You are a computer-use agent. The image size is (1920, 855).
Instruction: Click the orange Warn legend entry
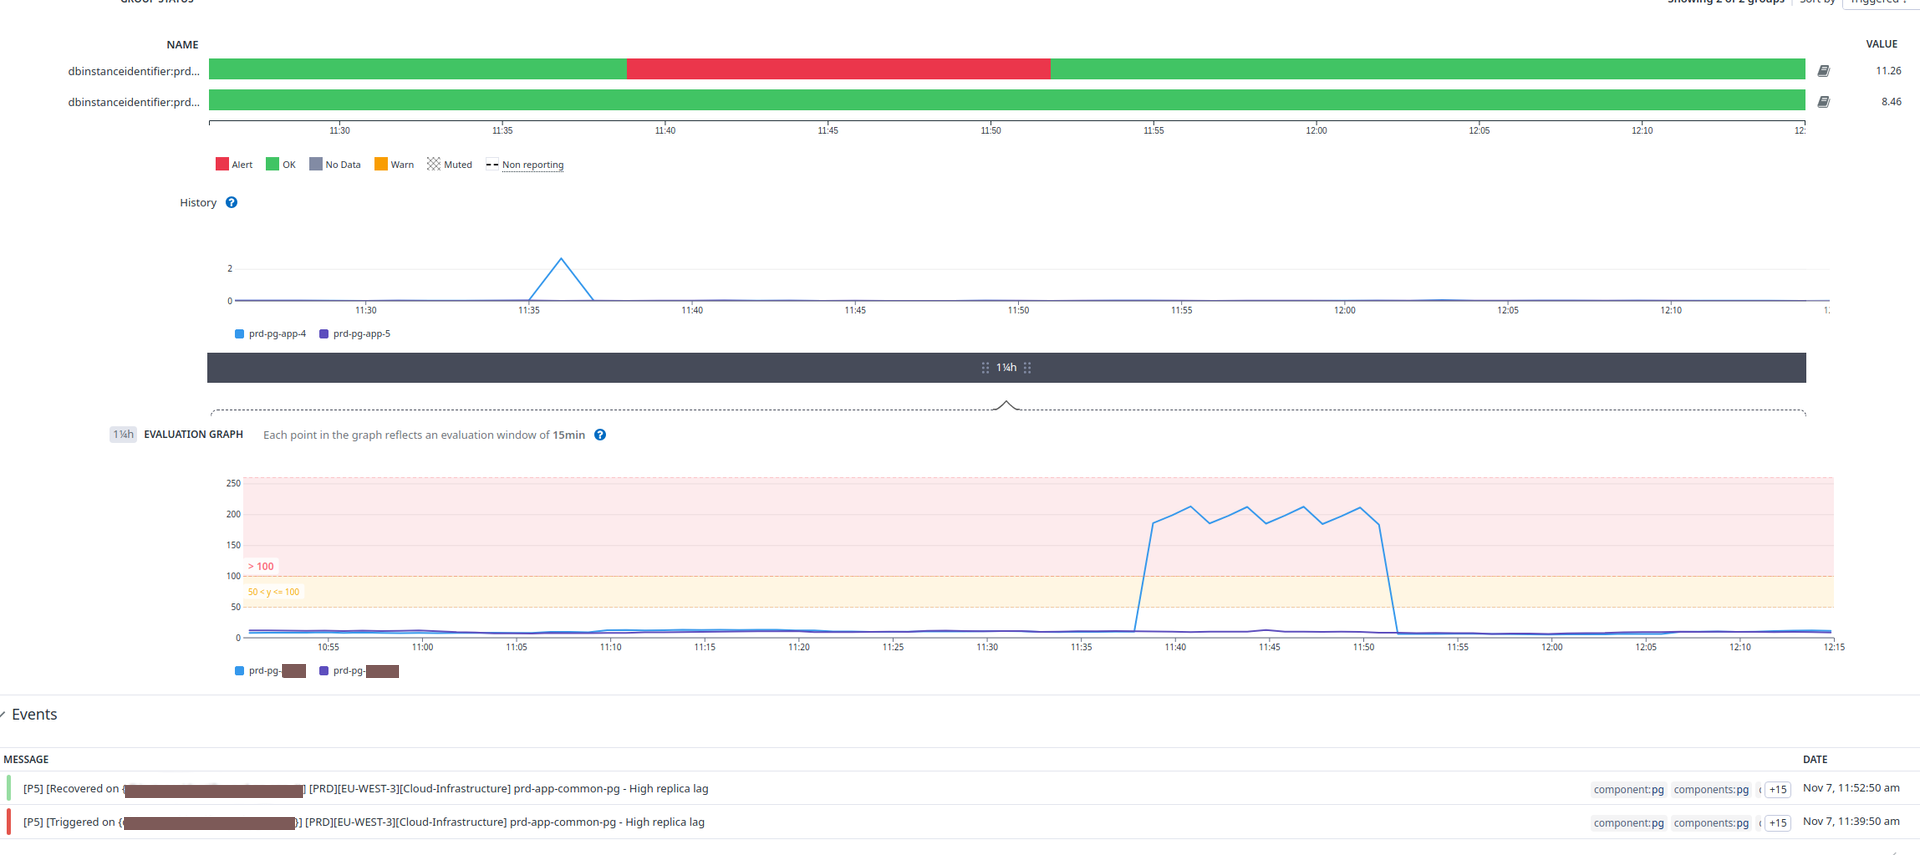pos(393,164)
